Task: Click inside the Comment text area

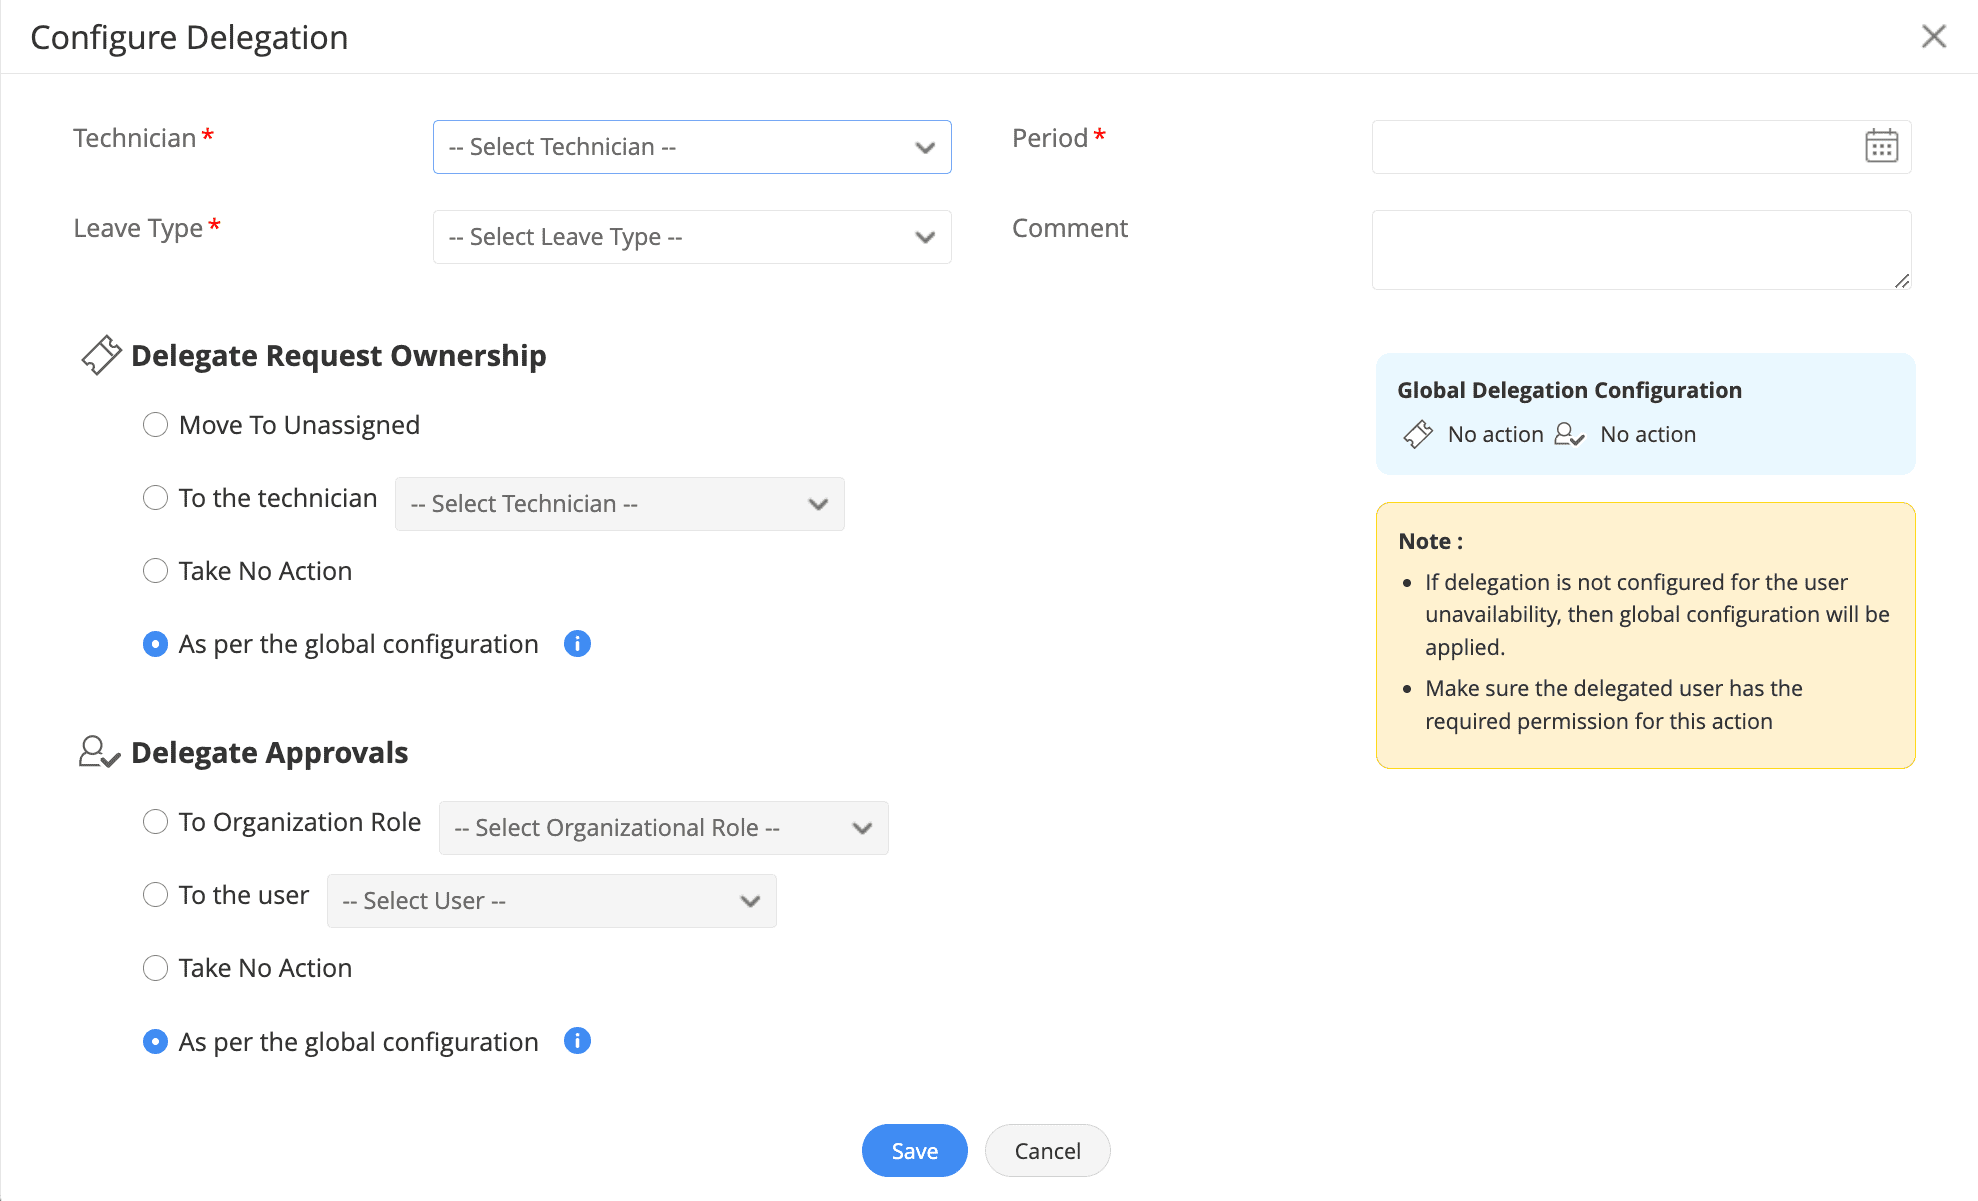Action: (x=1640, y=250)
